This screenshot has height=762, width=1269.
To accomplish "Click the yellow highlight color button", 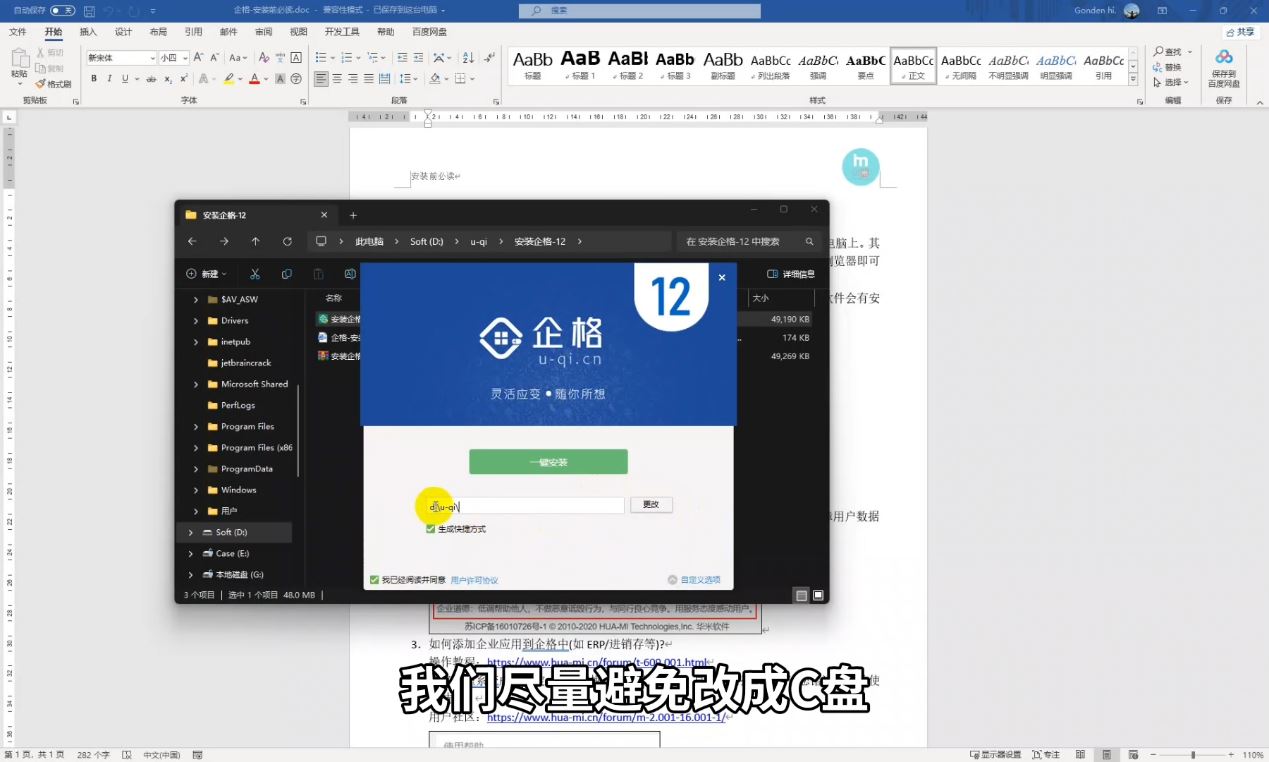I will [x=229, y=78].
